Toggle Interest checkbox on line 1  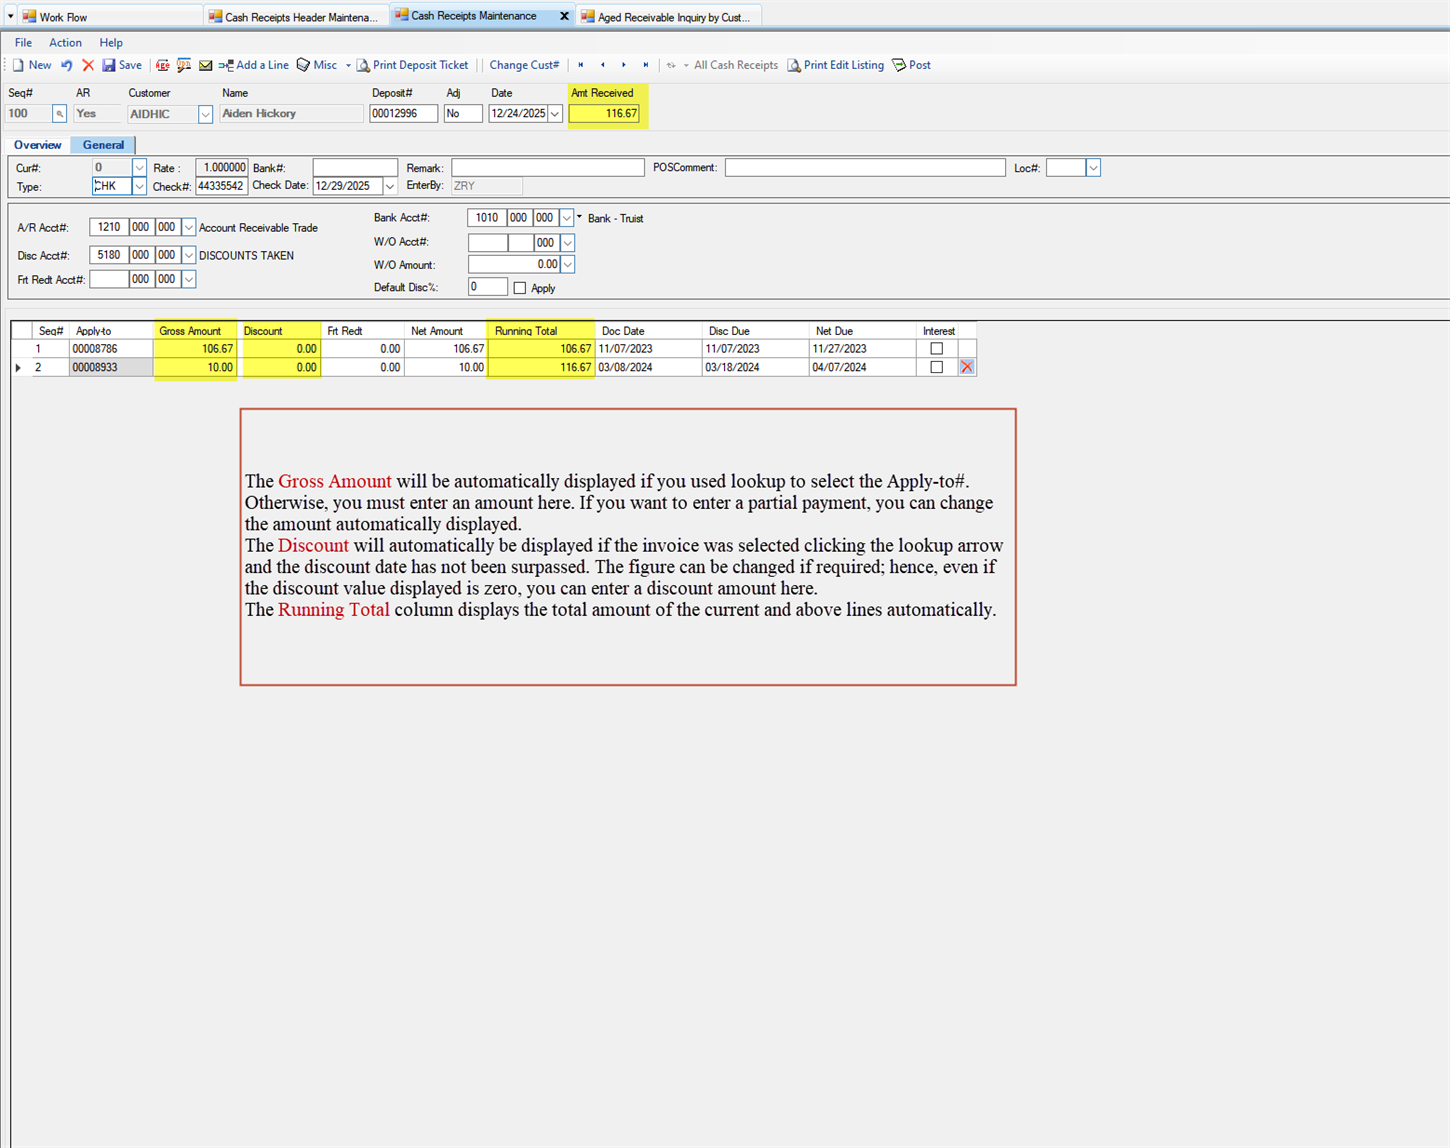click(x=935, y=348)
